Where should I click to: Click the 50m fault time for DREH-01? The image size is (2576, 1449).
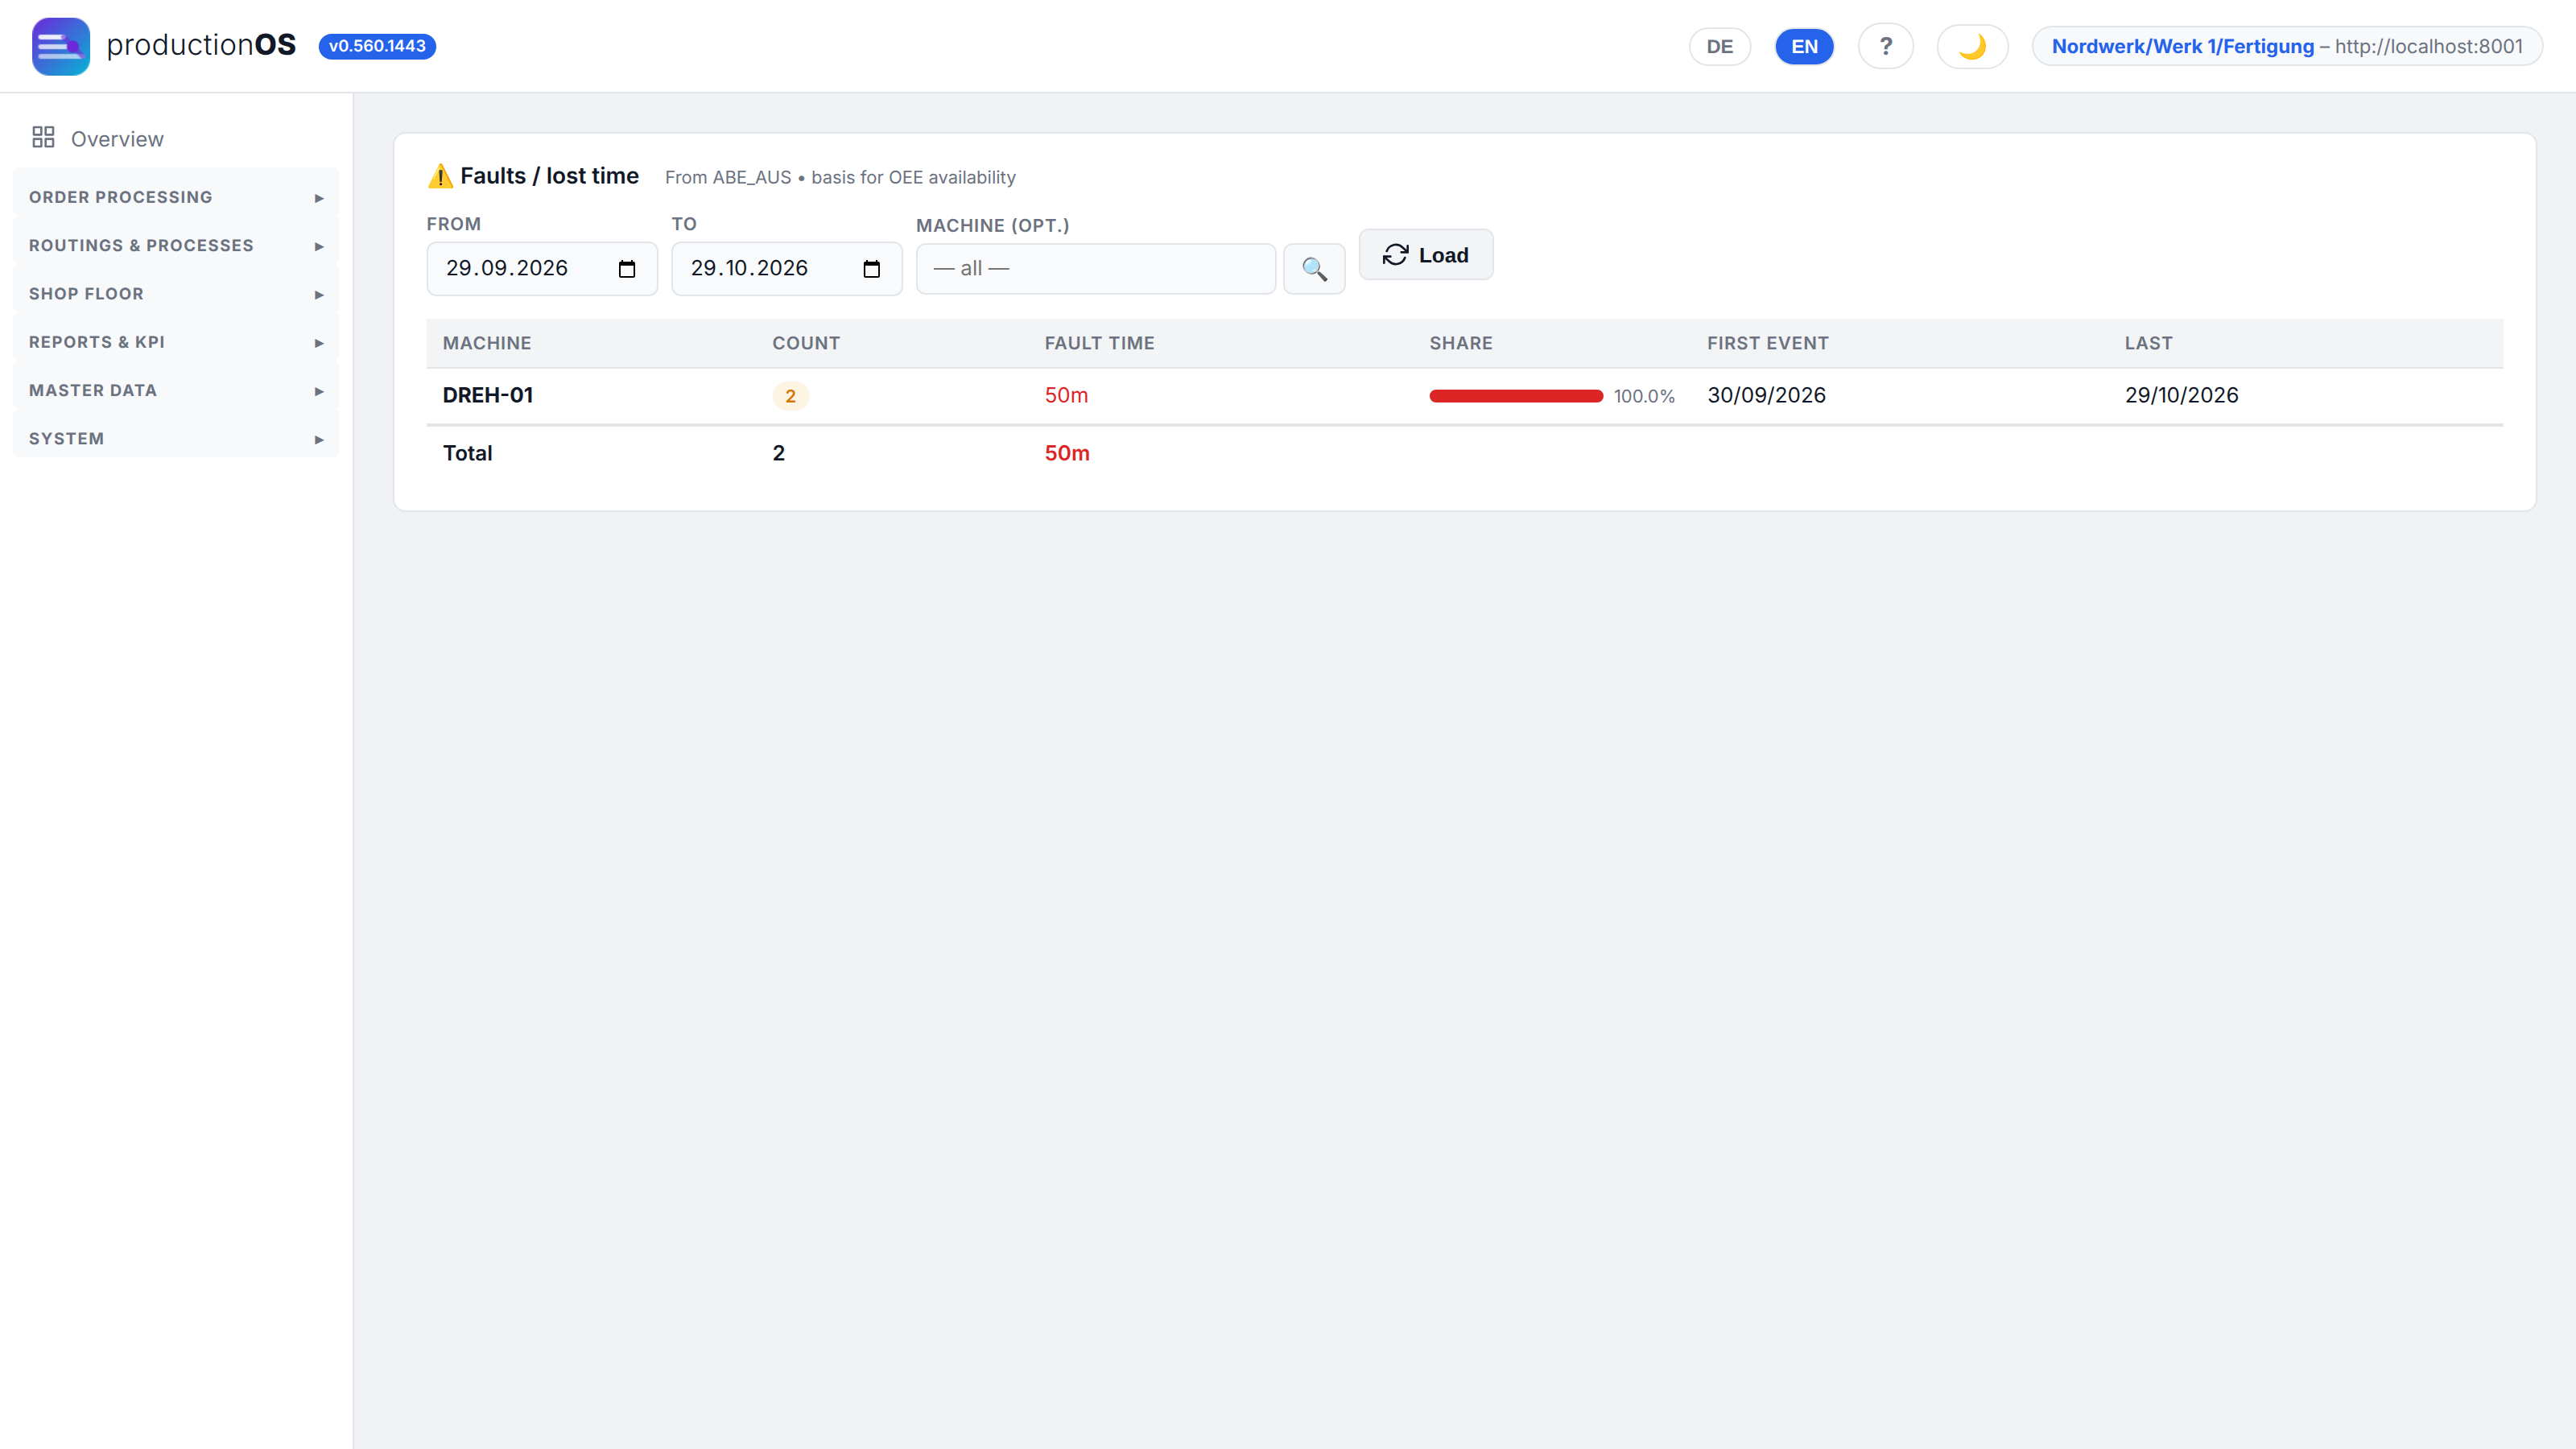tap(1066, 395)
